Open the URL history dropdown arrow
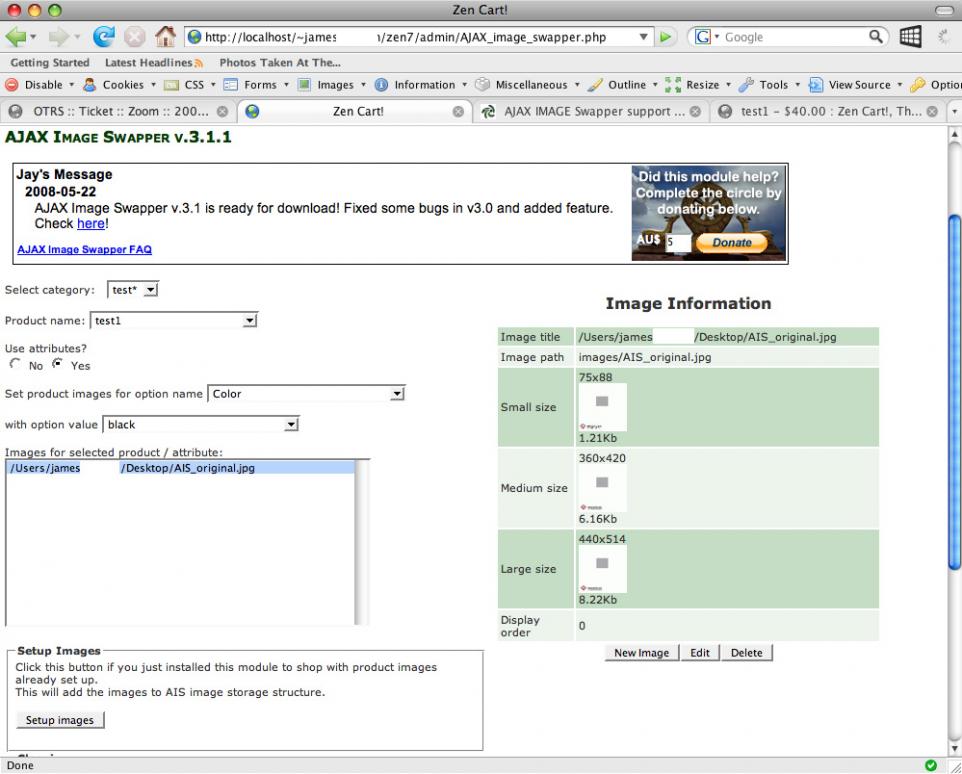This screenshot has width=962, height=774. [x=643, y=37]
